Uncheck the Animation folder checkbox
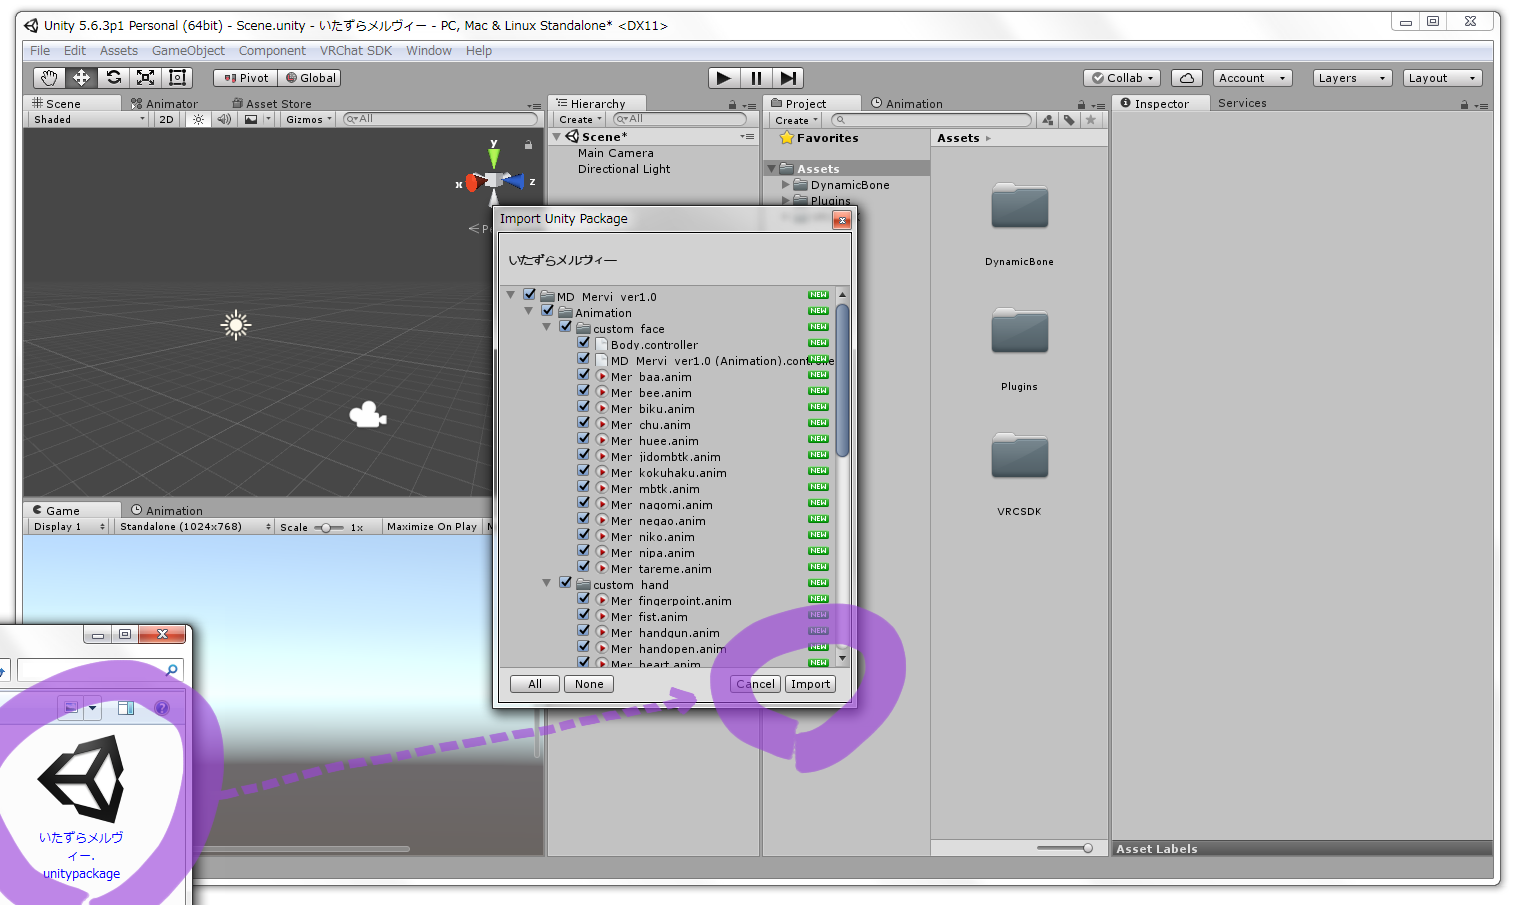Image resolution: width=1516 pixels, height=905 pixels. 548,311
